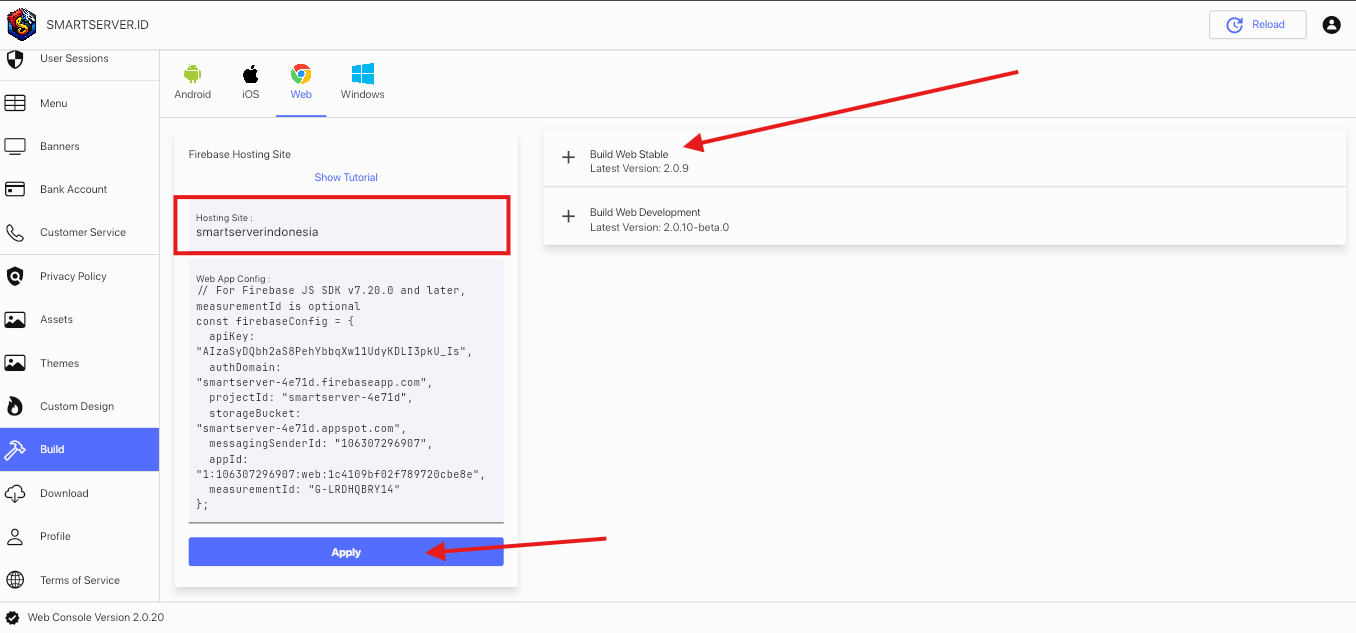
Task: Open Custom Design sidebar label
Action: (77, 406)
